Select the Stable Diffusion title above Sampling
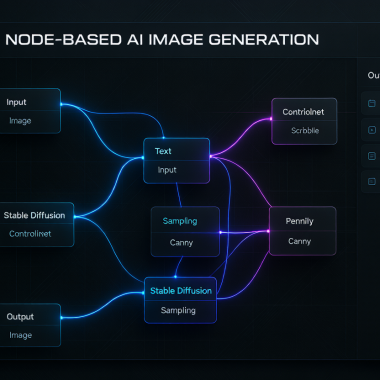 pyautogui.click(x=181, y=291)
